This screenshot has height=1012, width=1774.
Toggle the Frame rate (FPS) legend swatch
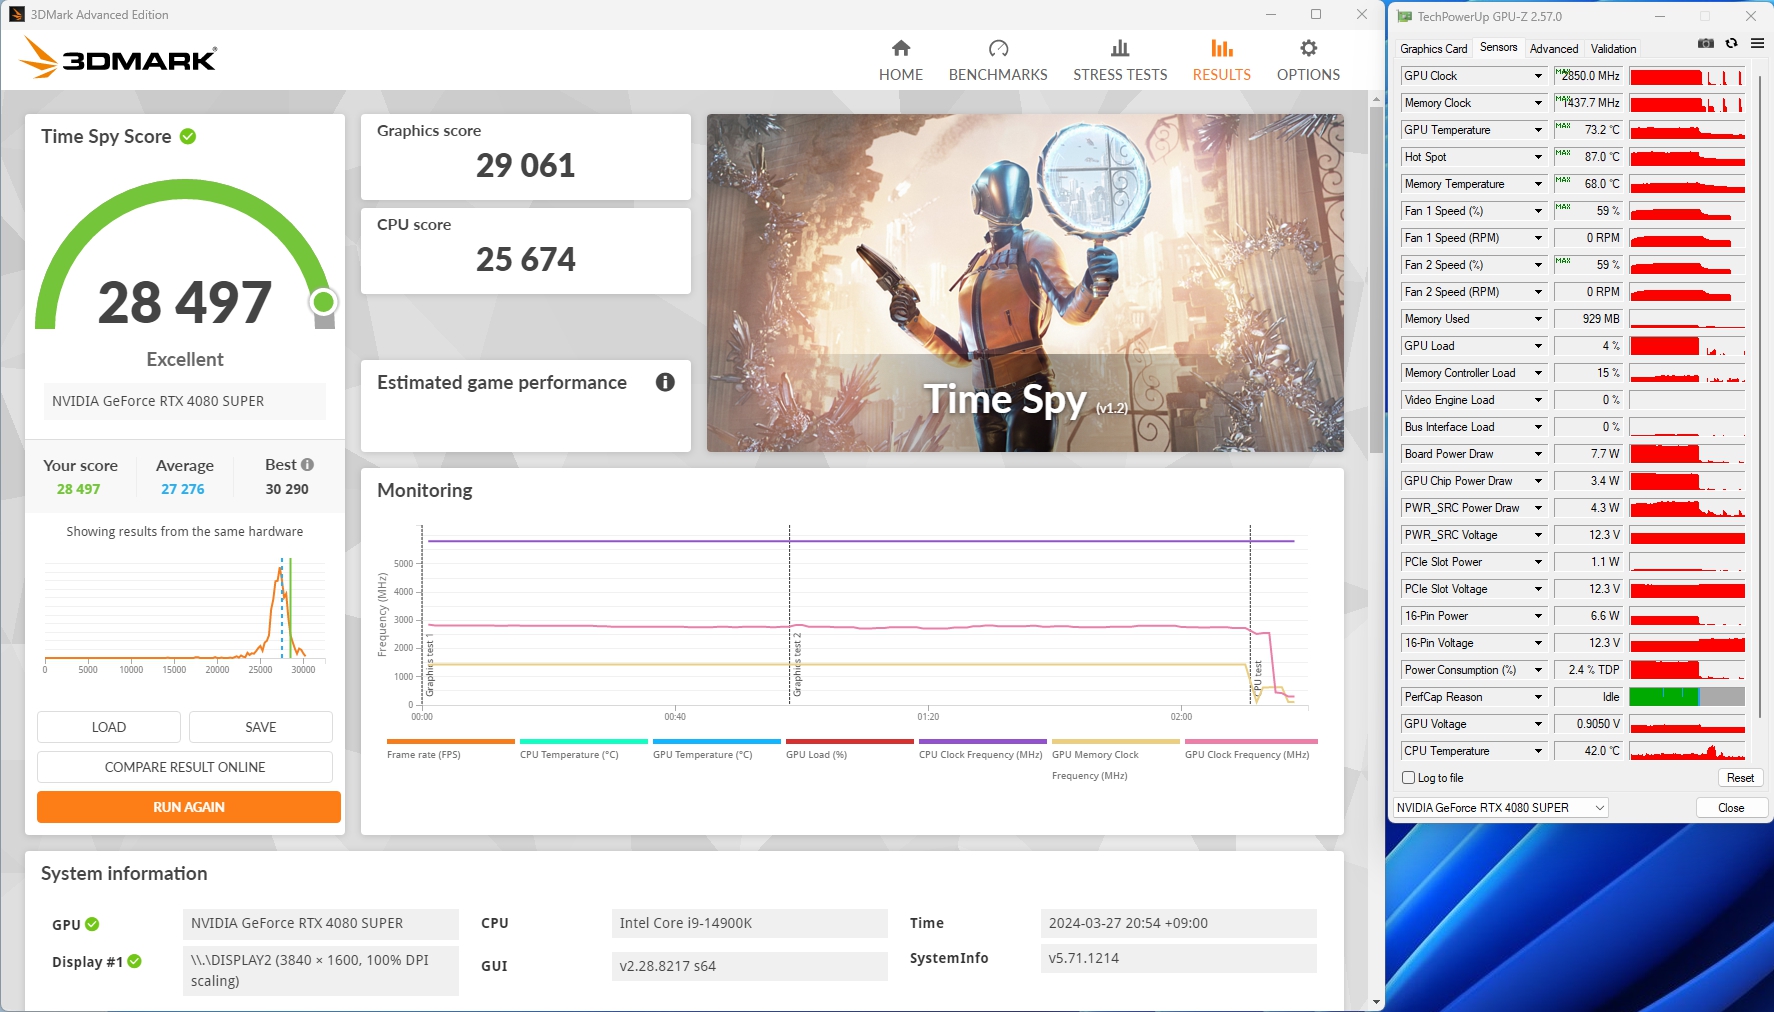click(450, 741)
